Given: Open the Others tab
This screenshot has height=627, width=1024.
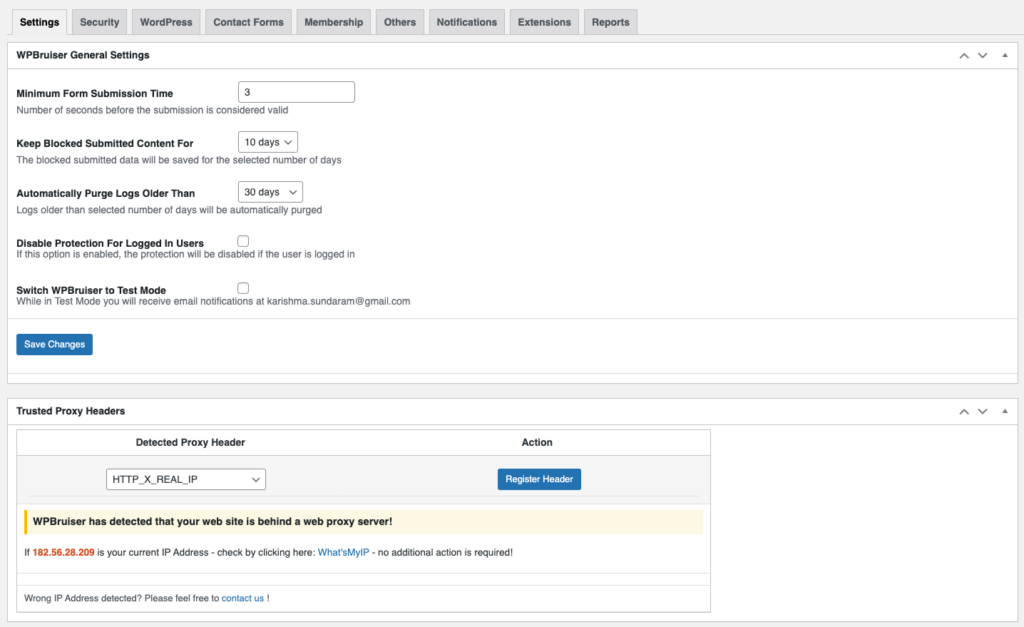Looking at the screenshot, I should point(400,22).
